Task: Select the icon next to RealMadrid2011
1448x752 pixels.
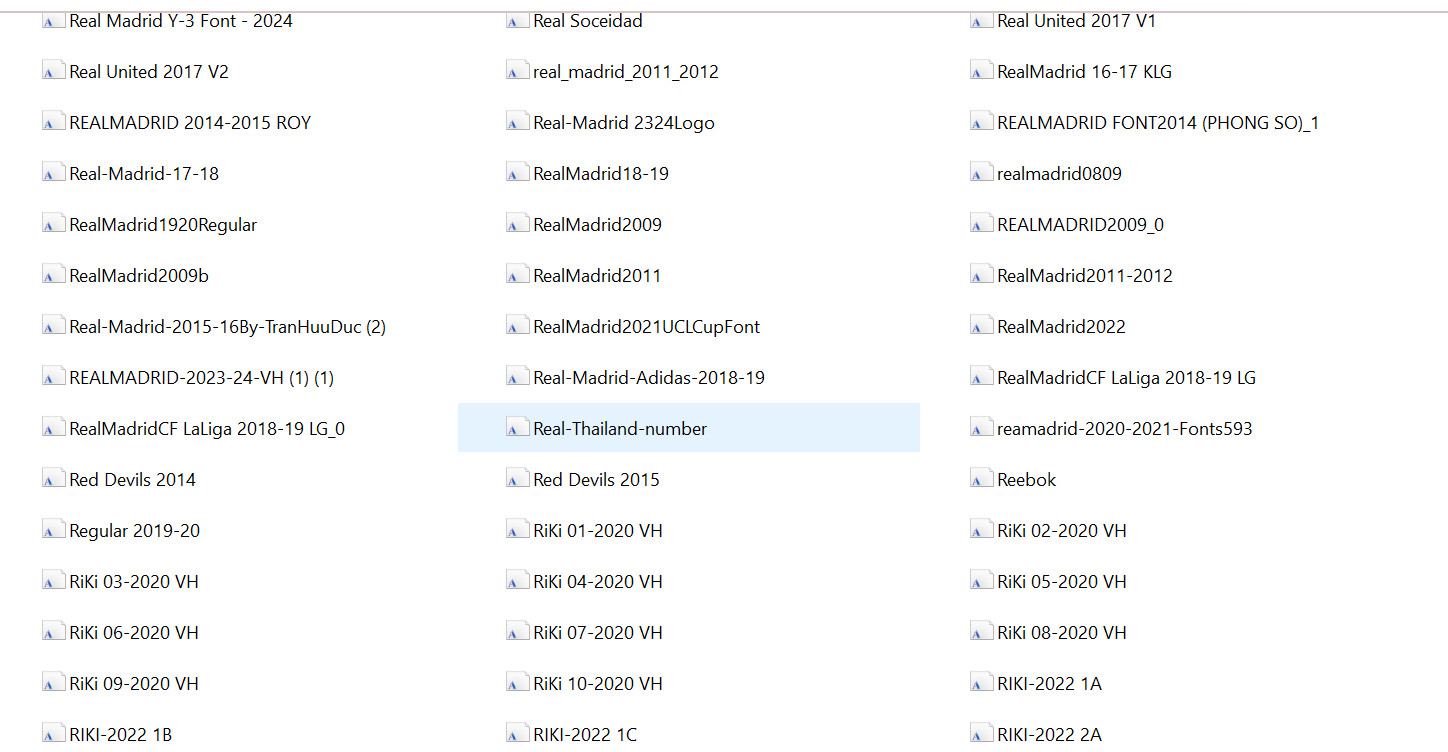Action: tap(517, 276)
